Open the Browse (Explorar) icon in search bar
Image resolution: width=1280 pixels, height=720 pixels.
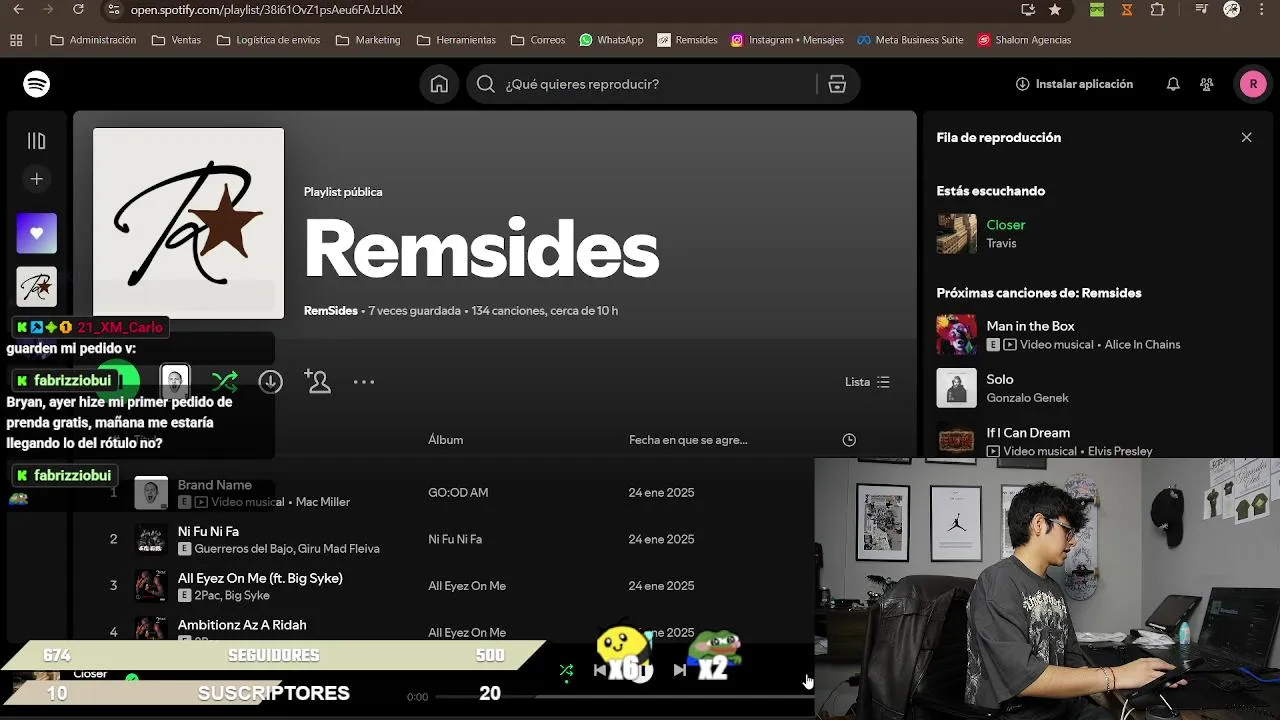pos(837,84)
